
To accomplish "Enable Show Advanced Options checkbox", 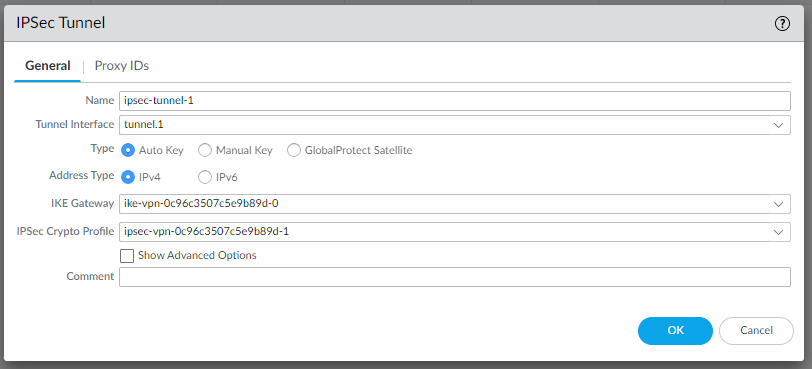I will coord(127,256).
